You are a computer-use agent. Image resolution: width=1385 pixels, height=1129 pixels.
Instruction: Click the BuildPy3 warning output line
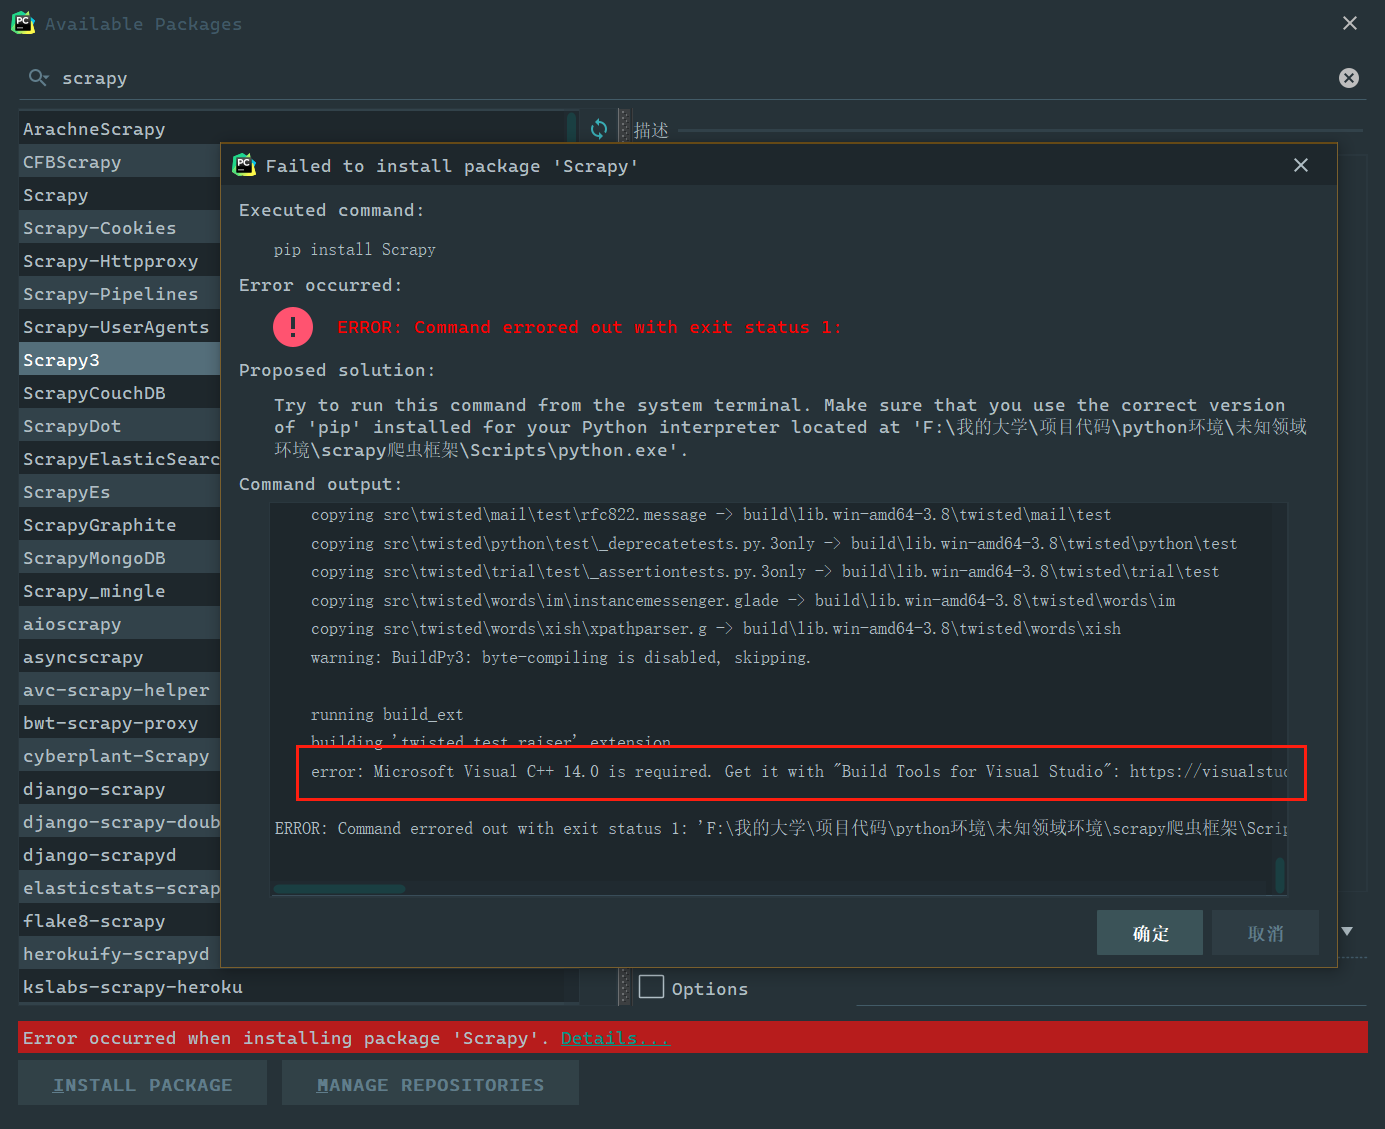pyautogui.click(x=561, y=657)
